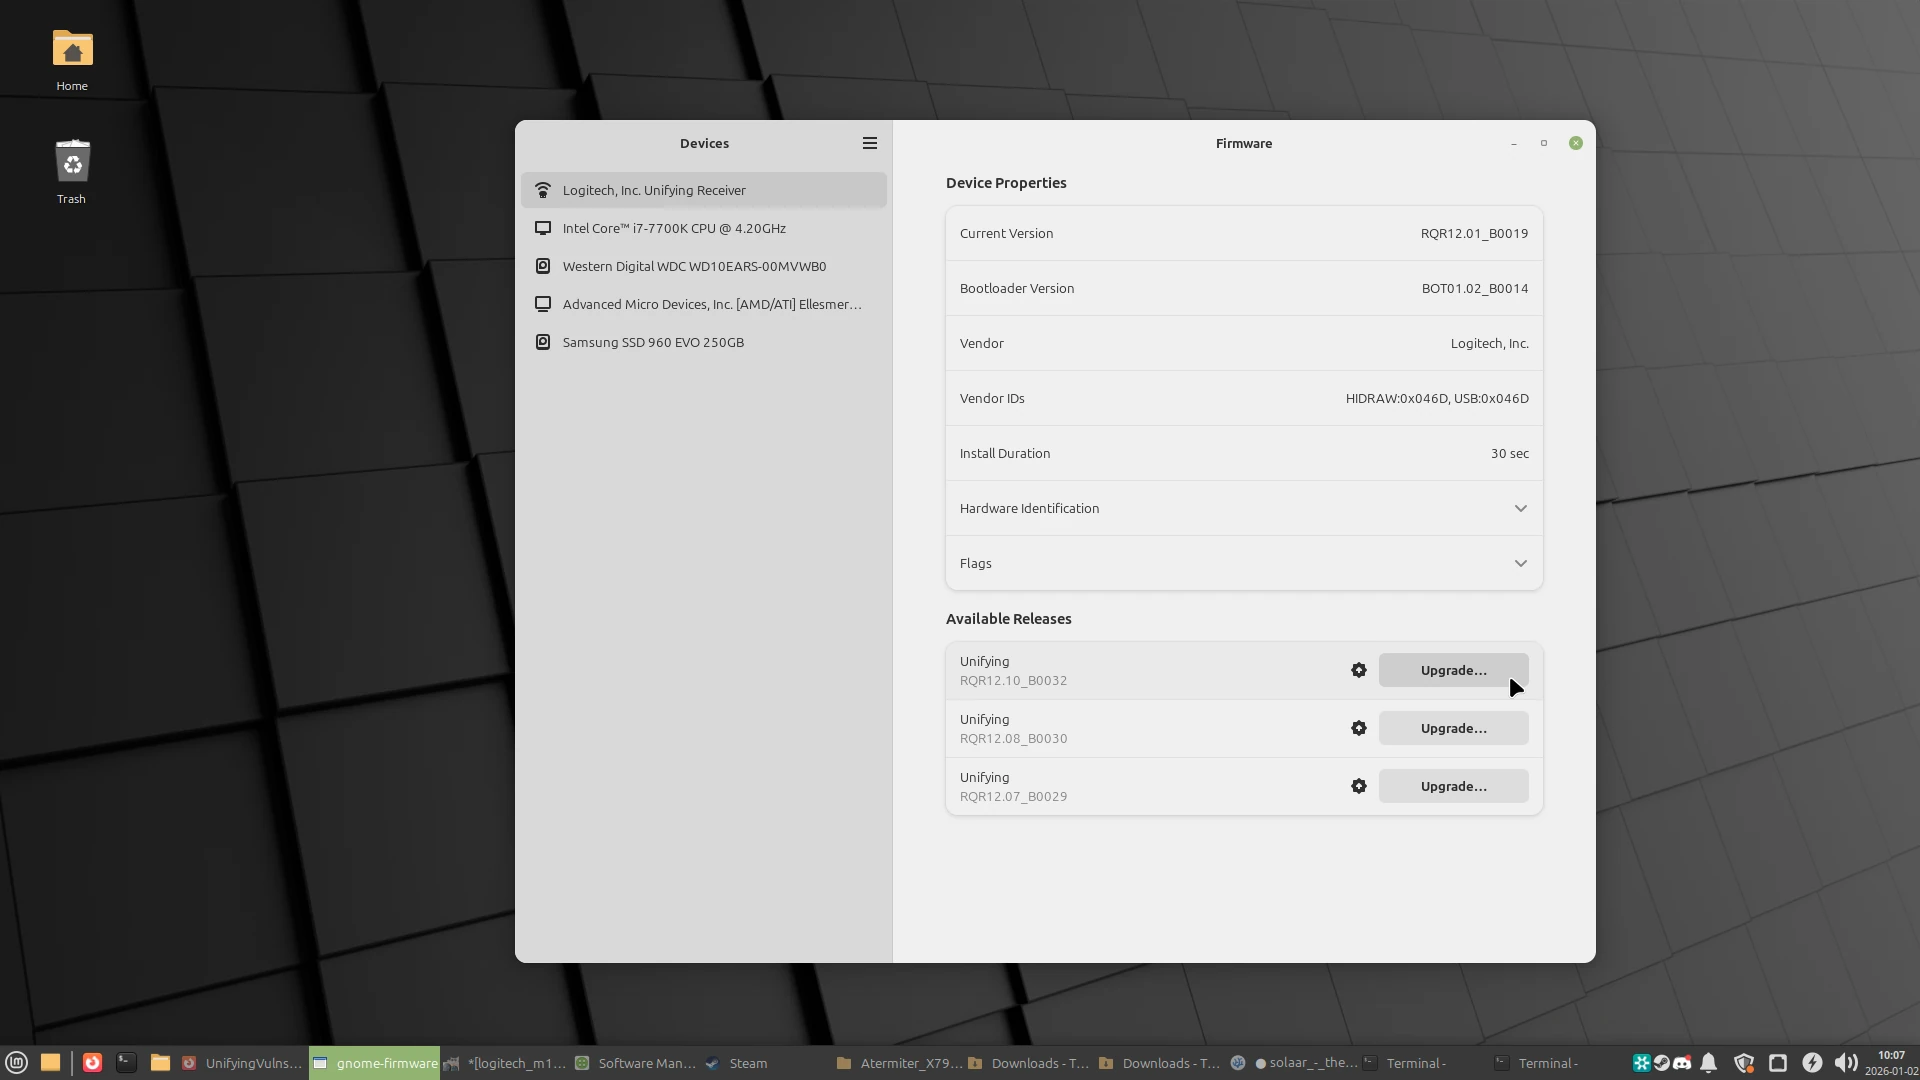Expand the Flags section
This screenshot has height=1080, width=1920.
pos(1241,563)
